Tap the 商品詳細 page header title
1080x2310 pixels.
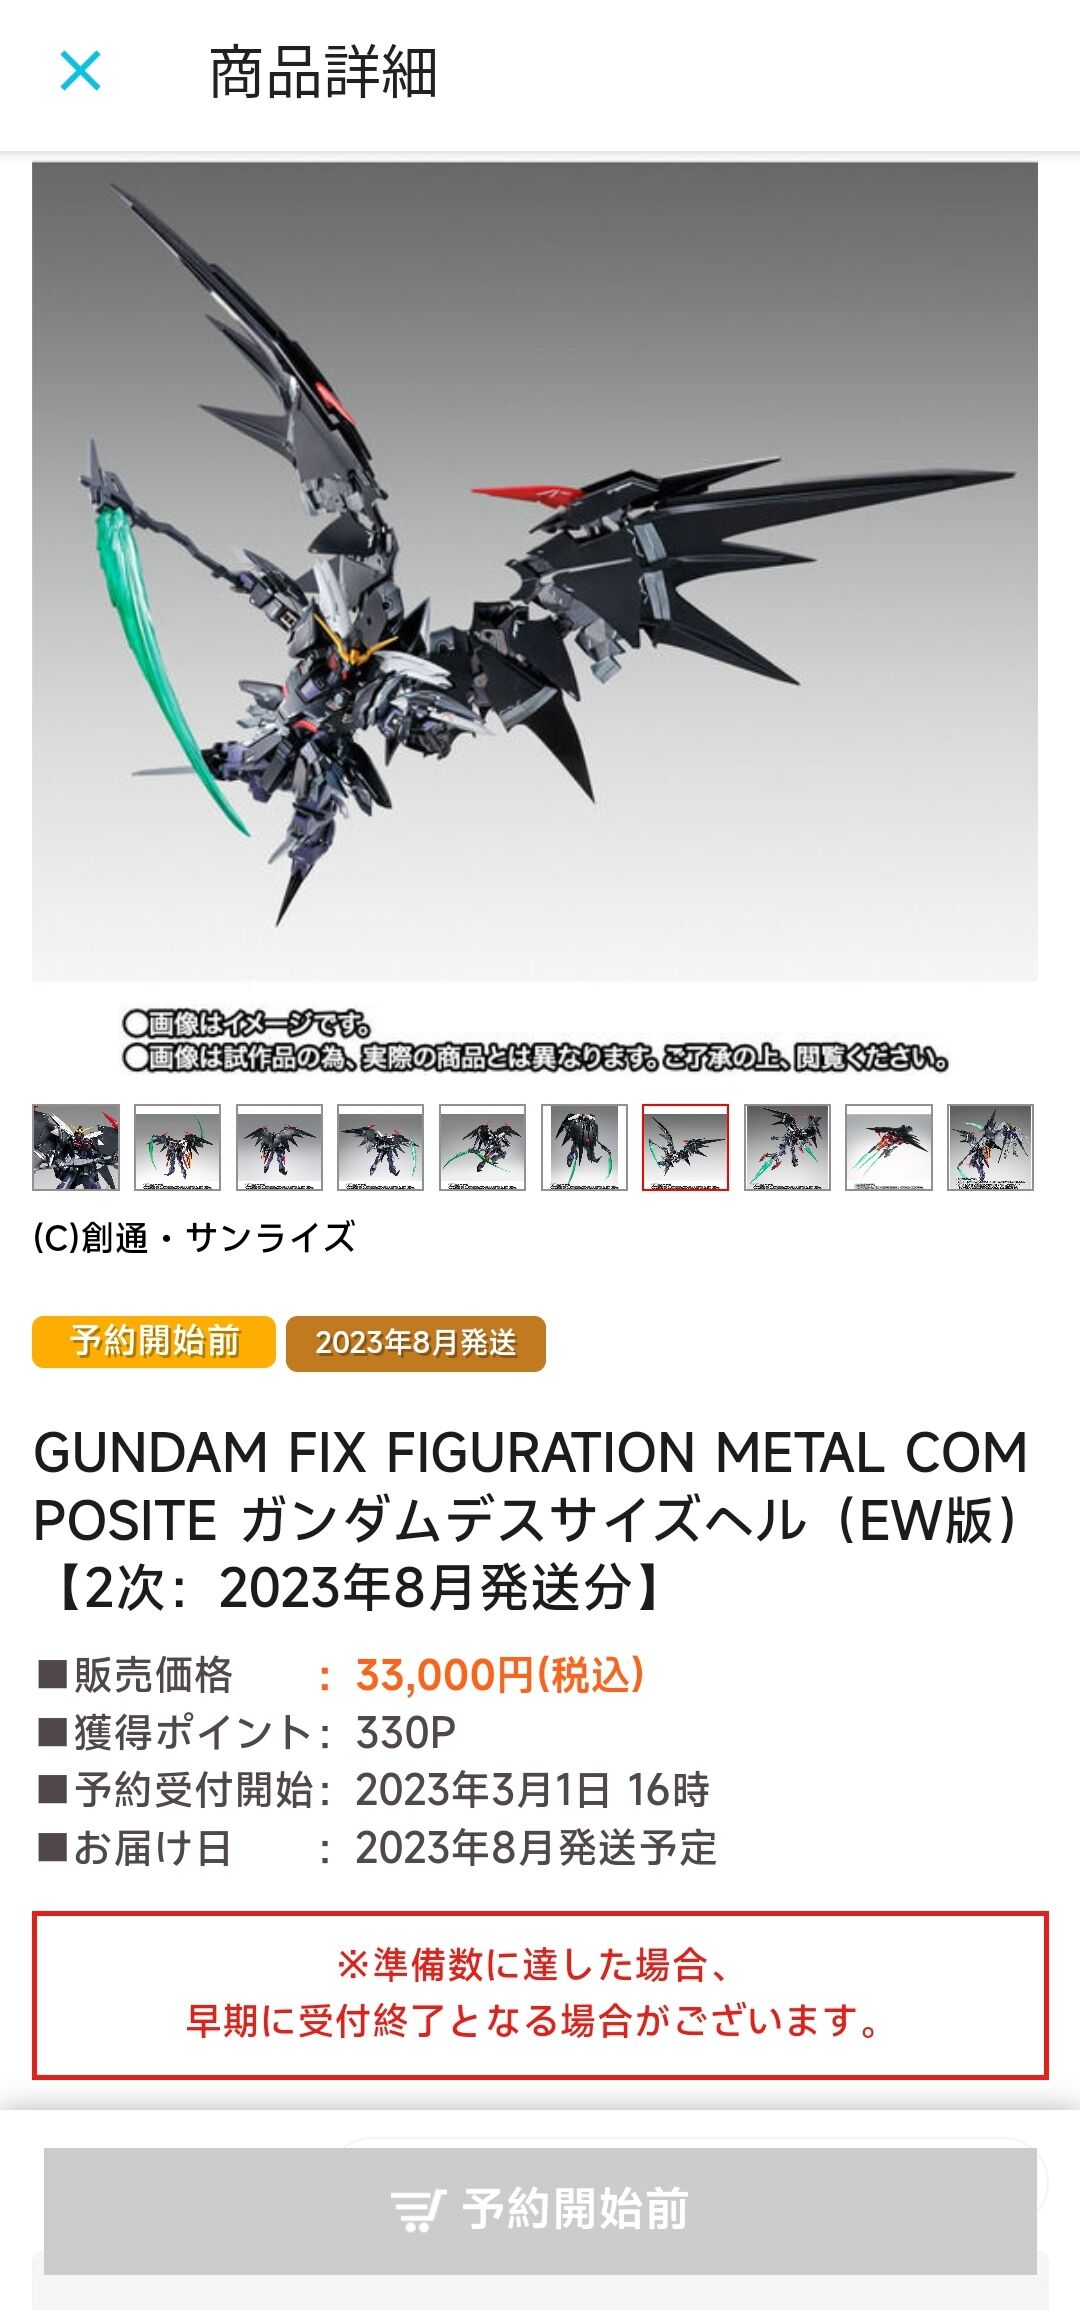[323, 72]
